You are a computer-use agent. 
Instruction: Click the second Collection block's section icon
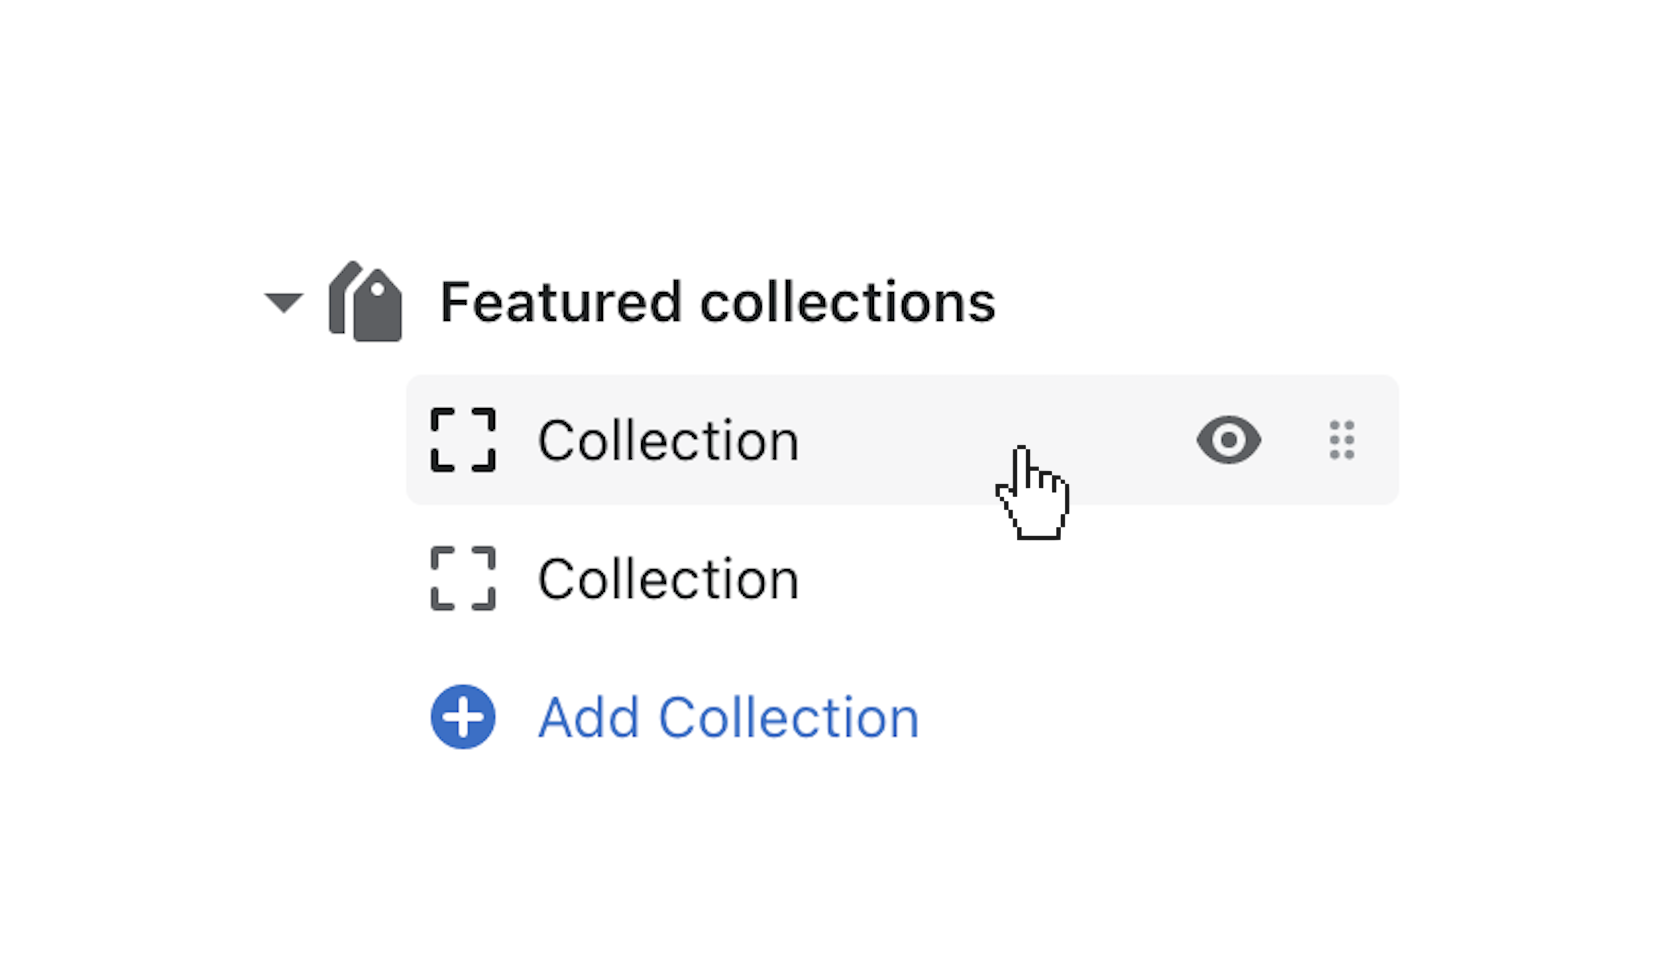[462, 578]
